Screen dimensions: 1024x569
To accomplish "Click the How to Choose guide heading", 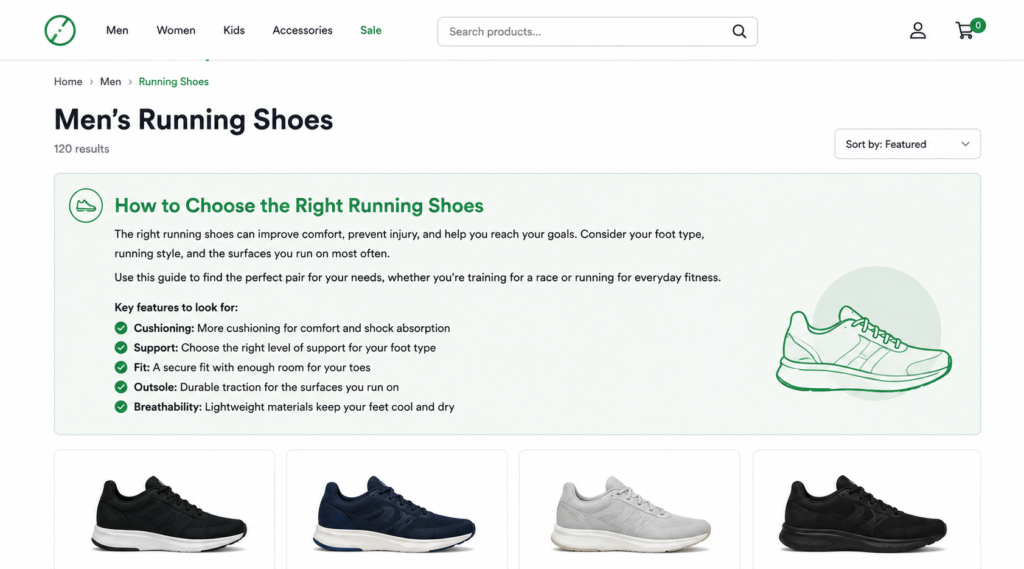I will click(x=299, y=205).
